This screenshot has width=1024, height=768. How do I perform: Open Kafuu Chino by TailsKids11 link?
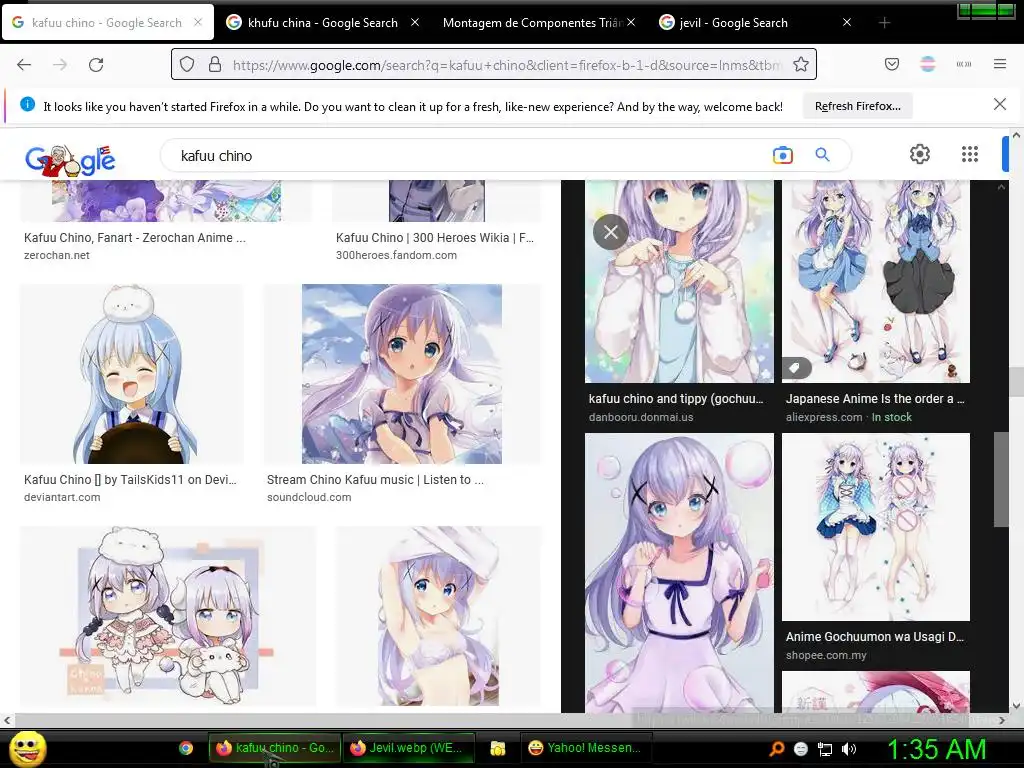coord(130,479)
